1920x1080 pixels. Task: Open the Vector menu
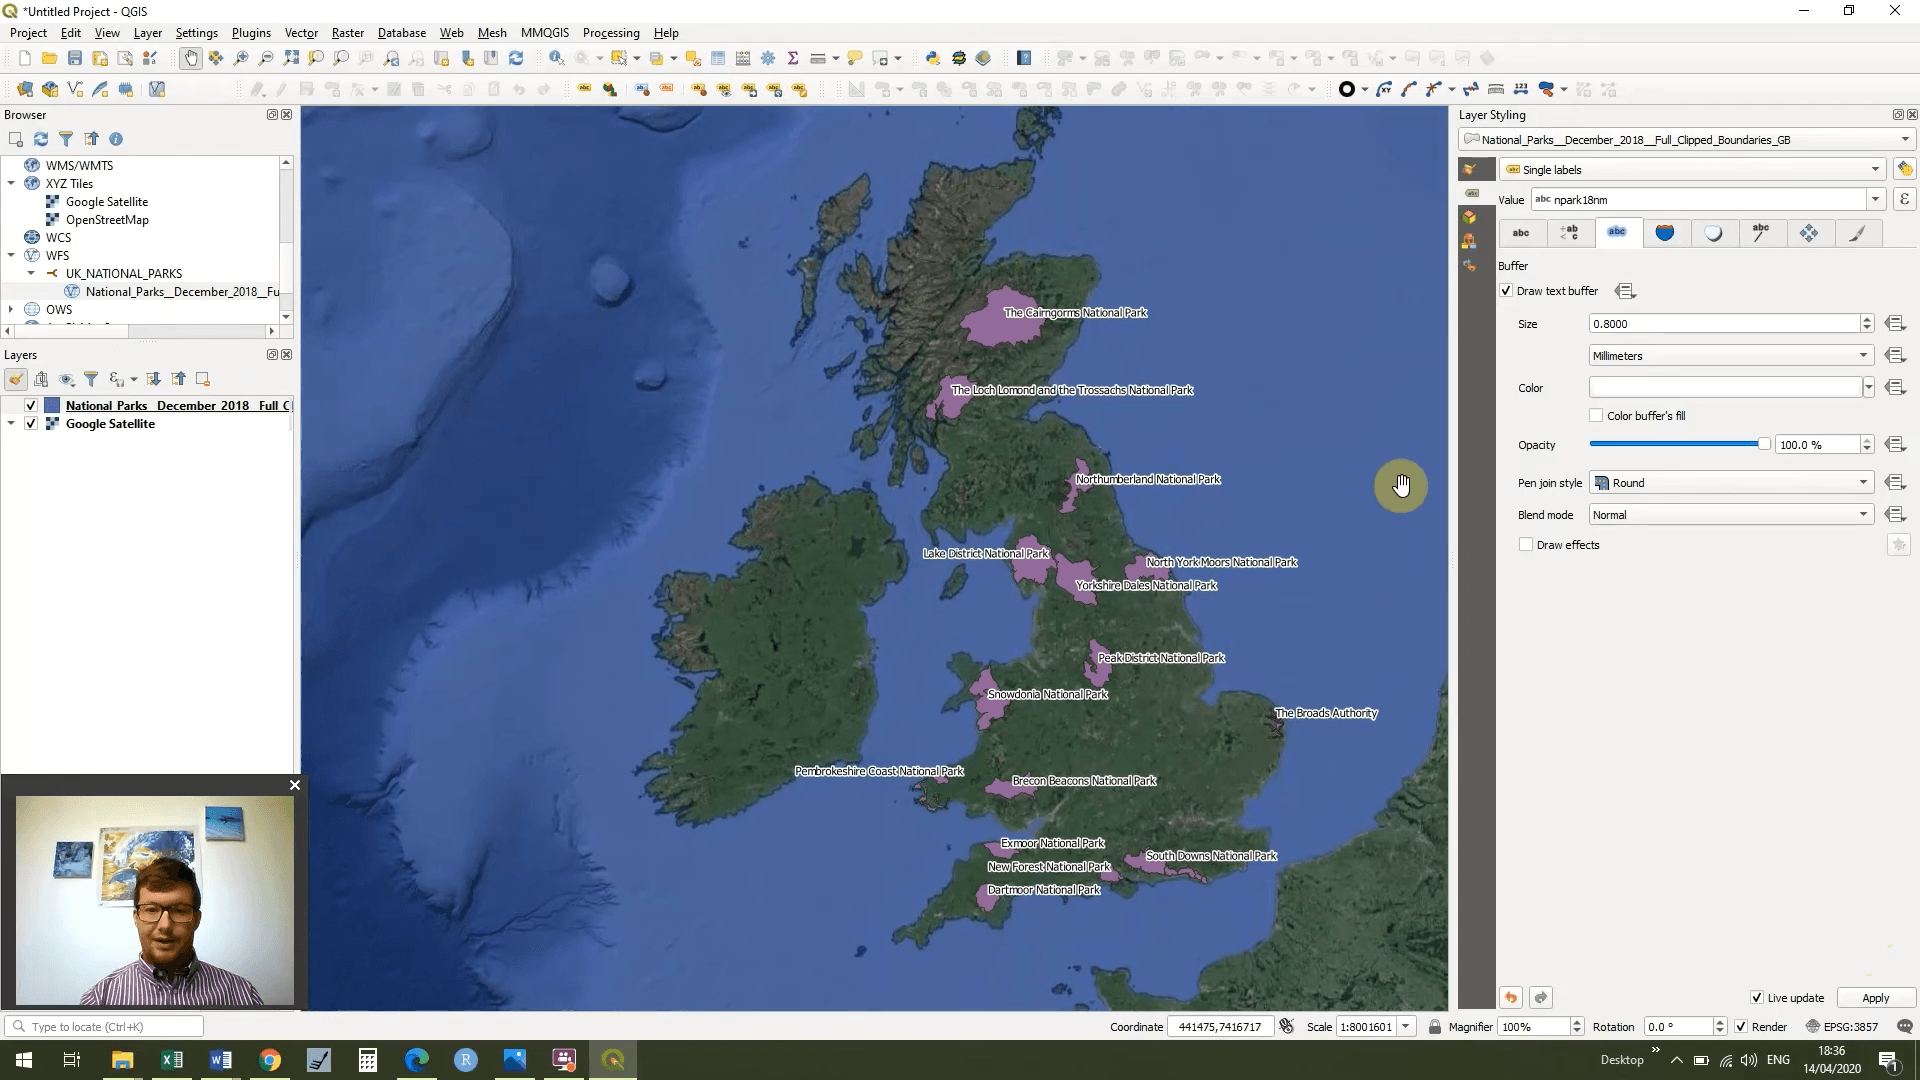click(301, 33)
